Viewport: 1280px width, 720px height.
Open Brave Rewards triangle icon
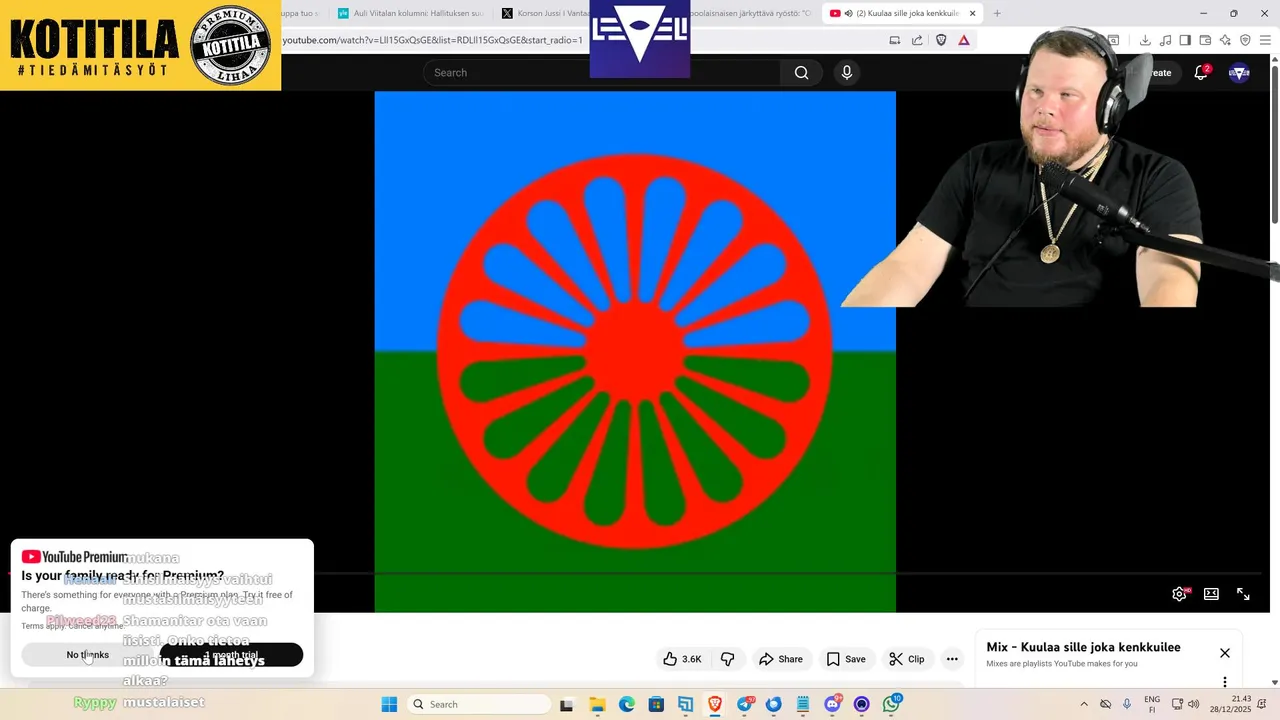pyautogui.click(x=964, y=40)
